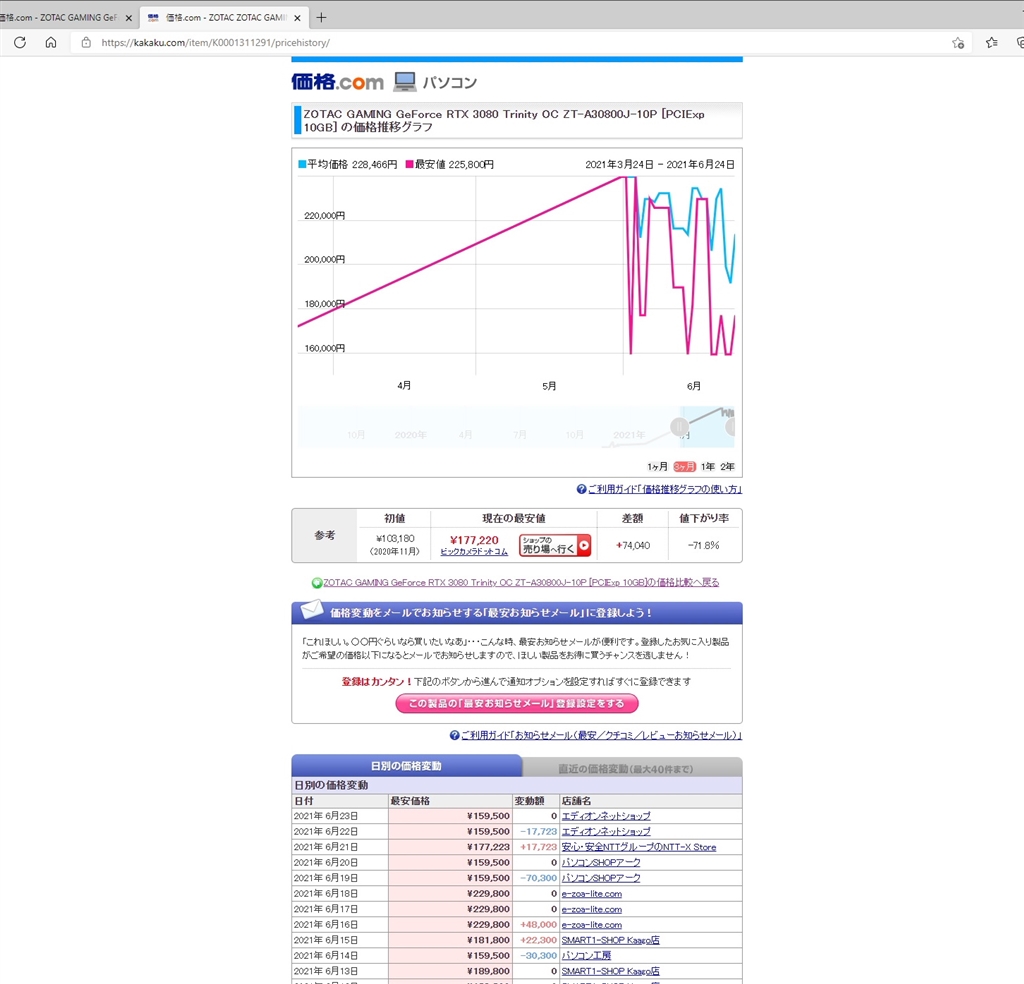Click help icon beside お知らせメール guide
1024x984 pixels.
click(455, 735)
